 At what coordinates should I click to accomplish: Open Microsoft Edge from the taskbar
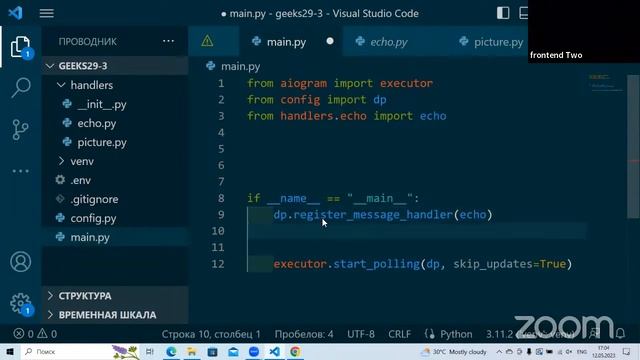171,351
